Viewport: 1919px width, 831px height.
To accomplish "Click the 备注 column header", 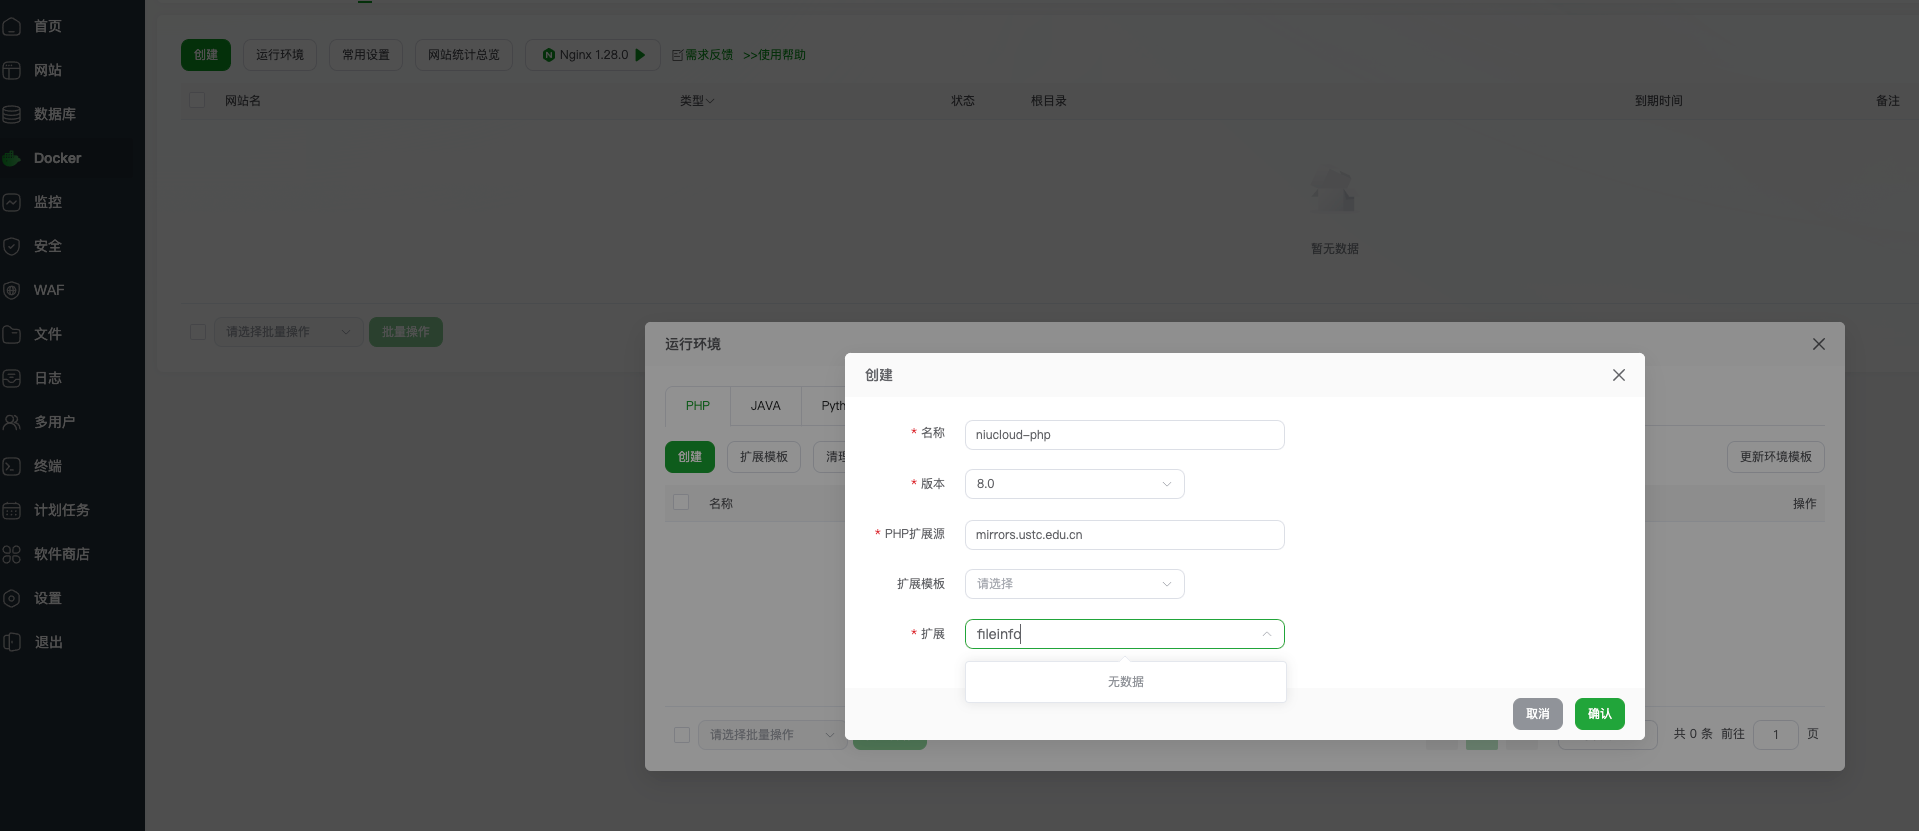I will (x=1888, y=101).
